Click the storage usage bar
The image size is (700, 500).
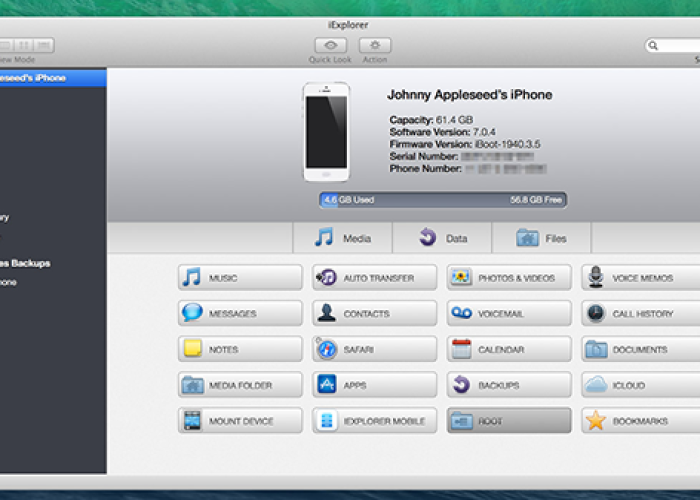(x=443, y=200)
